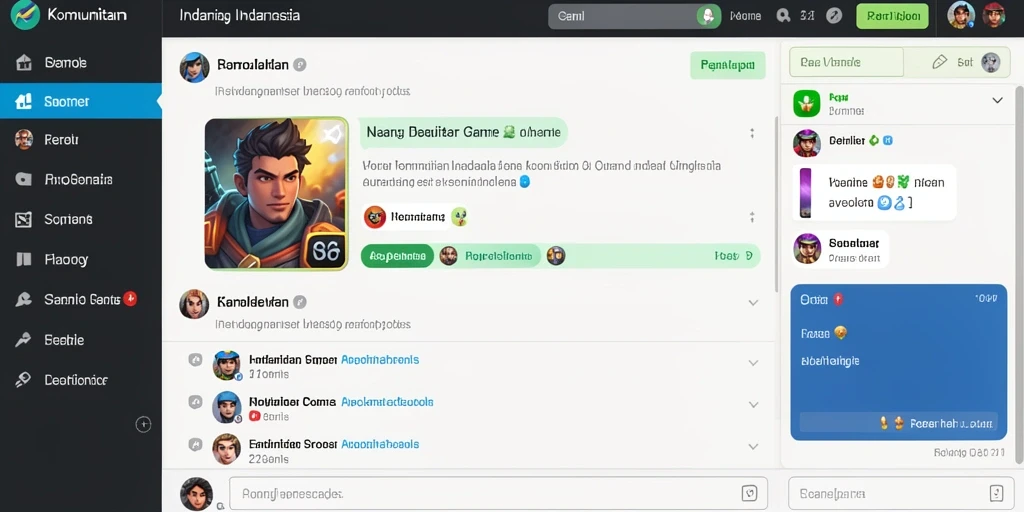Click the Soonalmer avatar in the right panel
Image resolution: width=1024 pixels, height=512 pixels.
(807, 248)
